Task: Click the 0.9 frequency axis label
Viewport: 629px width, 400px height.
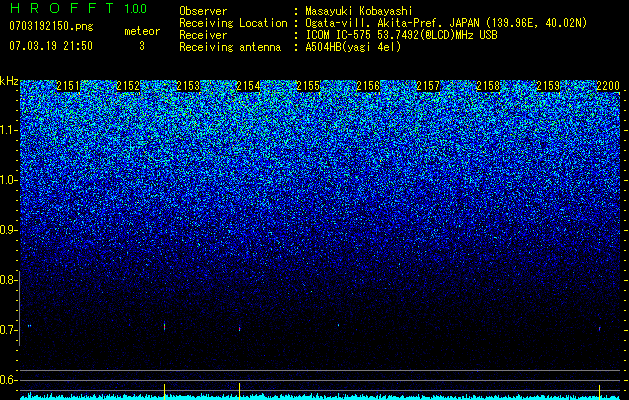Action: (x=9, y=230)
